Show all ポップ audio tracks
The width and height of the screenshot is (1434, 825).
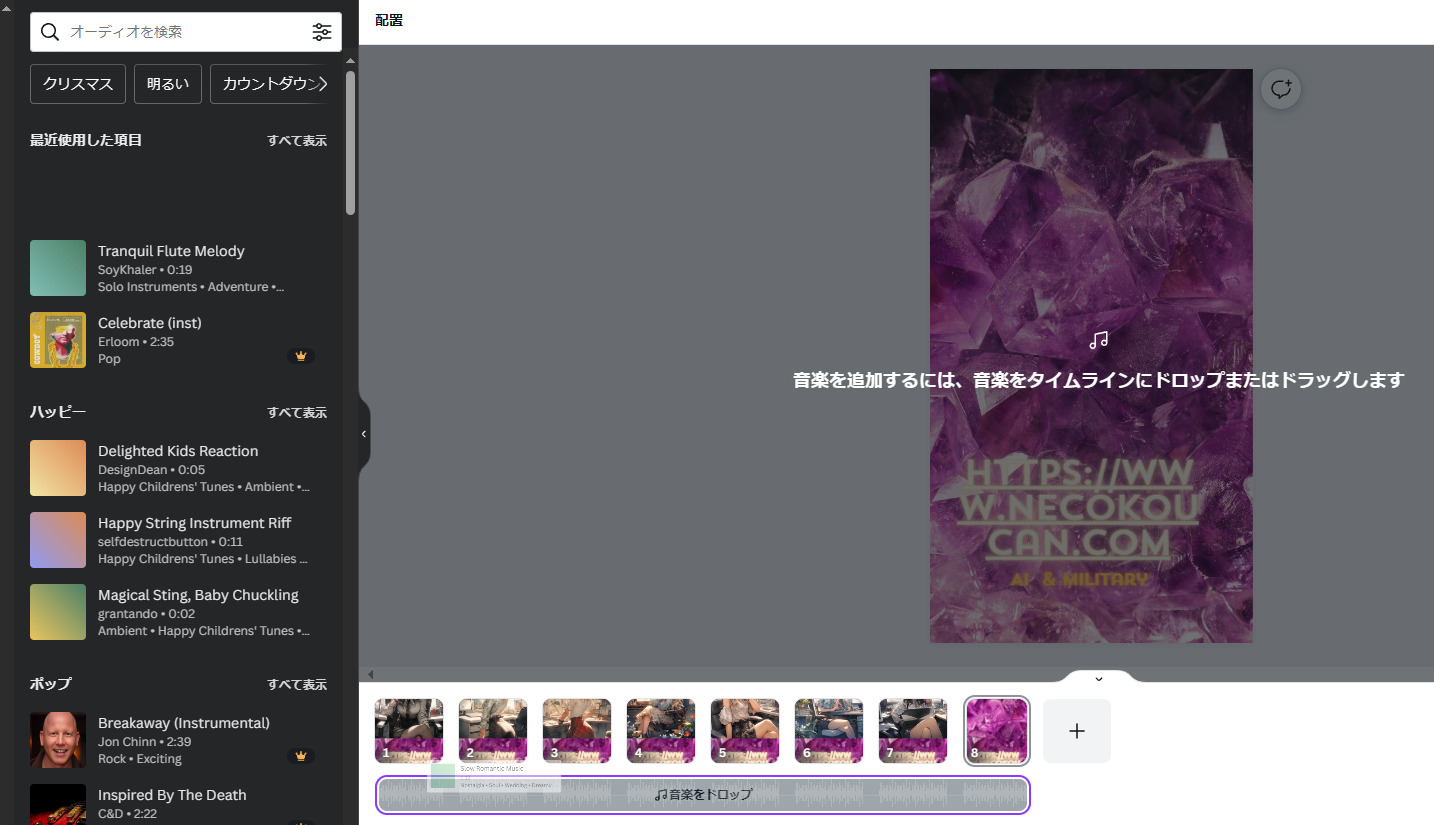(x=297, y=684)
